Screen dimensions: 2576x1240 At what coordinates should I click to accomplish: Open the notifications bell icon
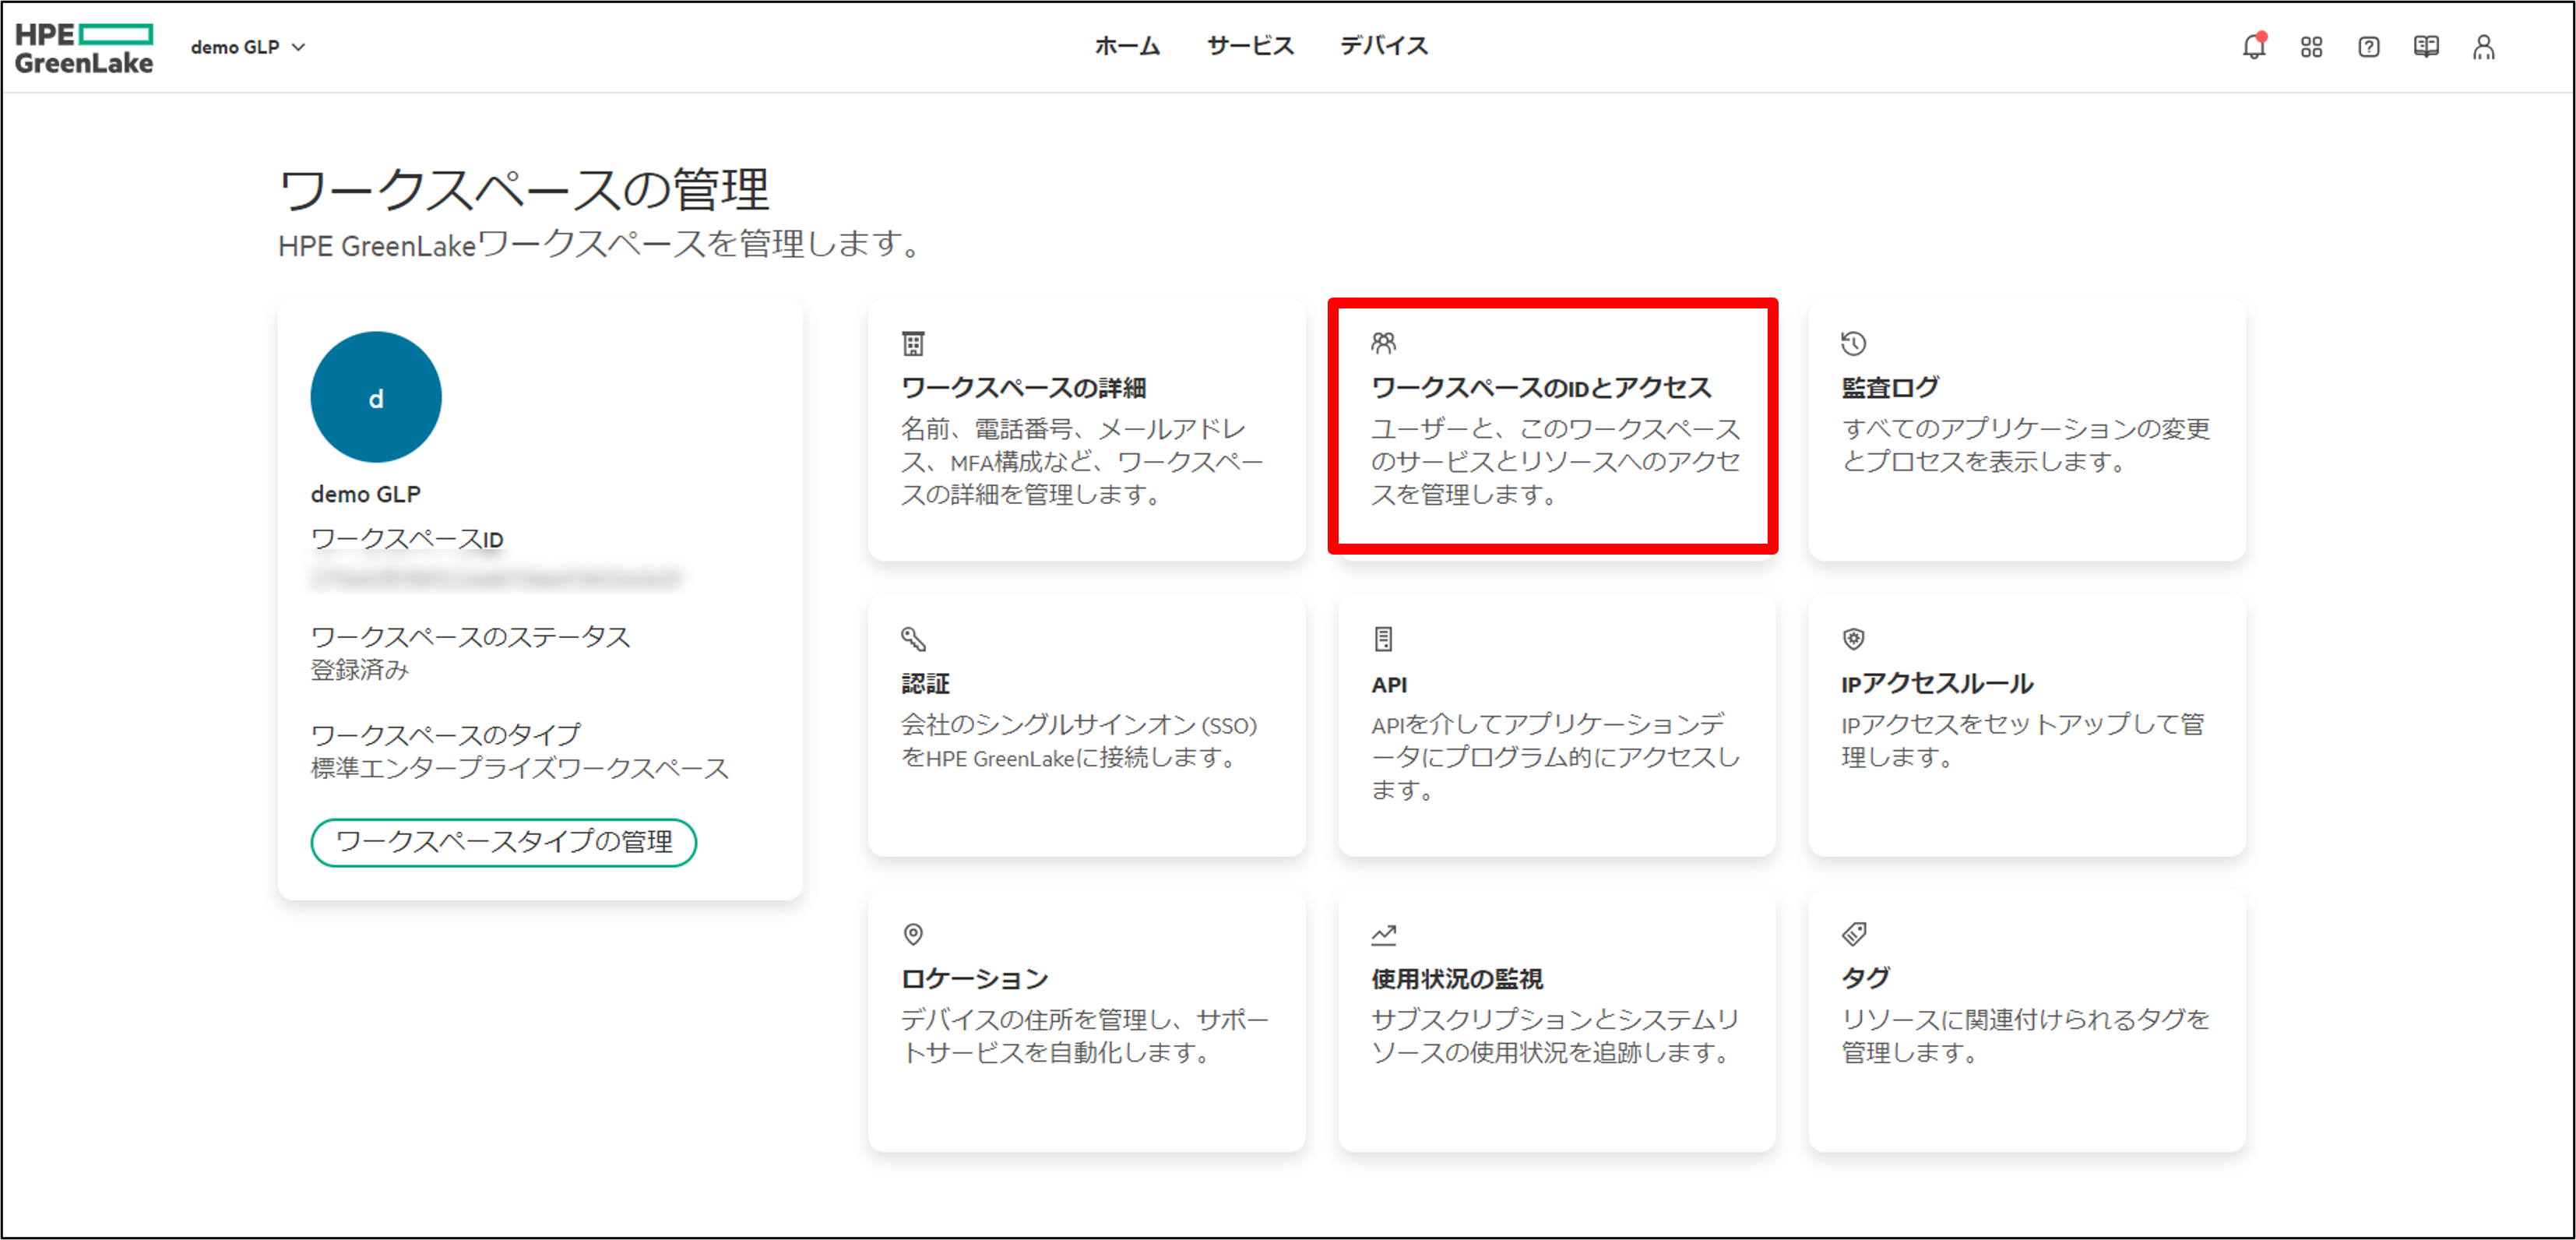[x=2253, y=47]
